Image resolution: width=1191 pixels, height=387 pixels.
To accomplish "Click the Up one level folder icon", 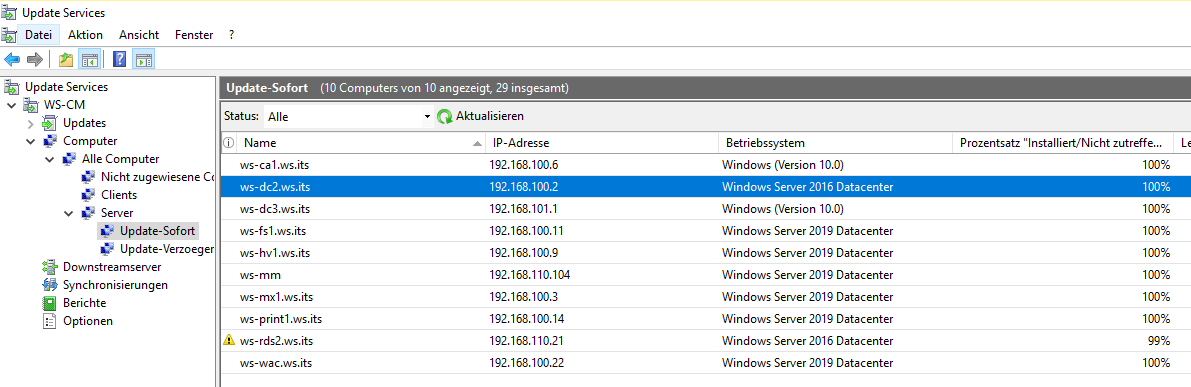I will [66, 59].
